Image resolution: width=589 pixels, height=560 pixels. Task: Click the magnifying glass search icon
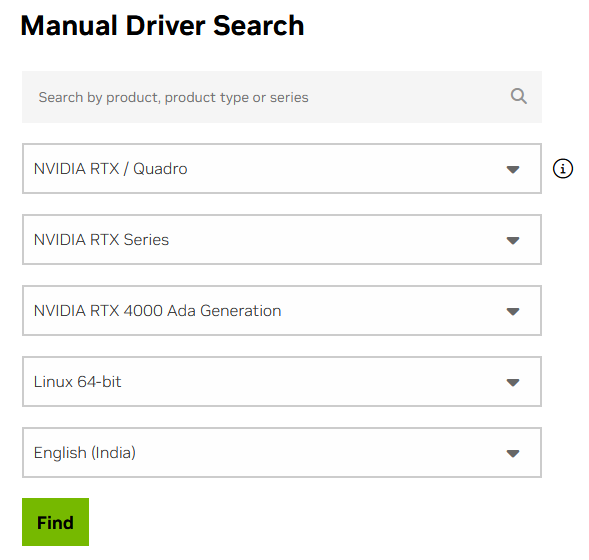pos(519,97)
